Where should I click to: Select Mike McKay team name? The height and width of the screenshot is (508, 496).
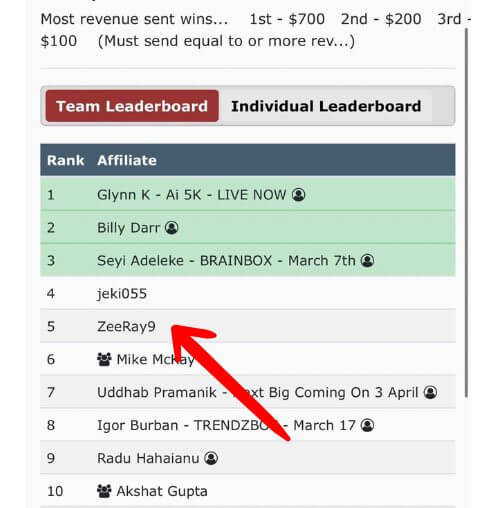155,360
